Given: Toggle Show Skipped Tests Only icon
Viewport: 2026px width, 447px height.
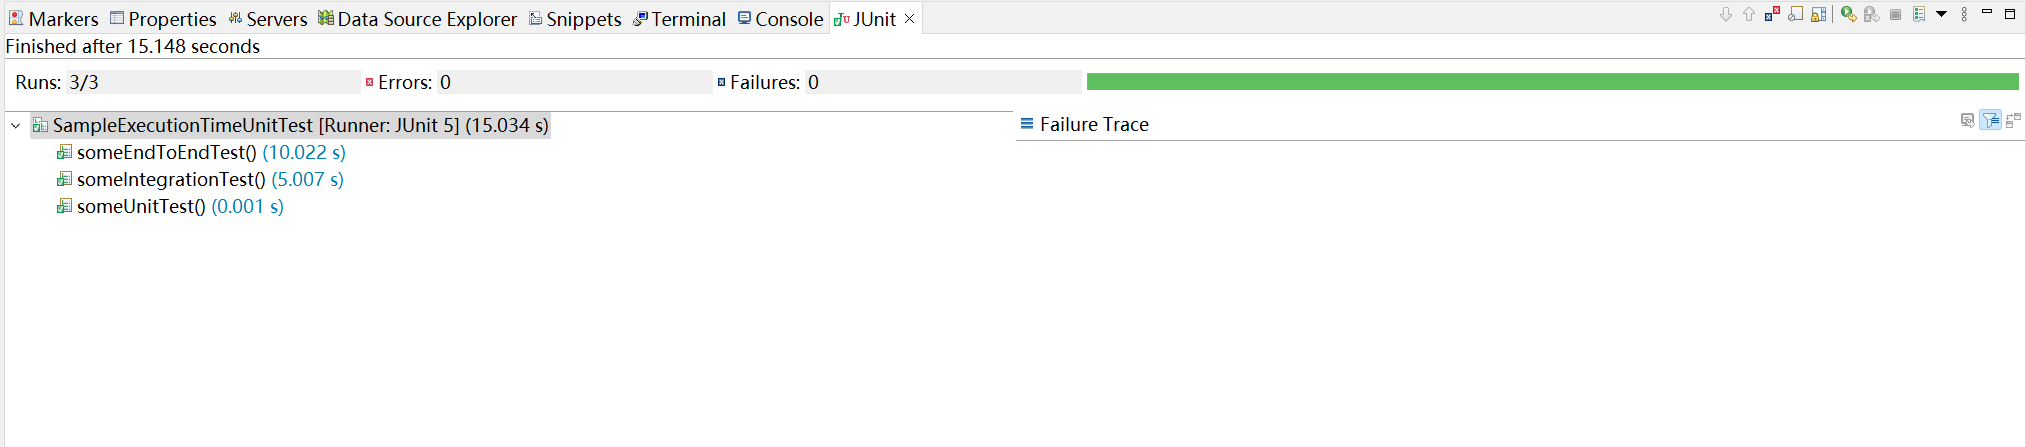Looking at the screenshot, I should pos(1796,14).
